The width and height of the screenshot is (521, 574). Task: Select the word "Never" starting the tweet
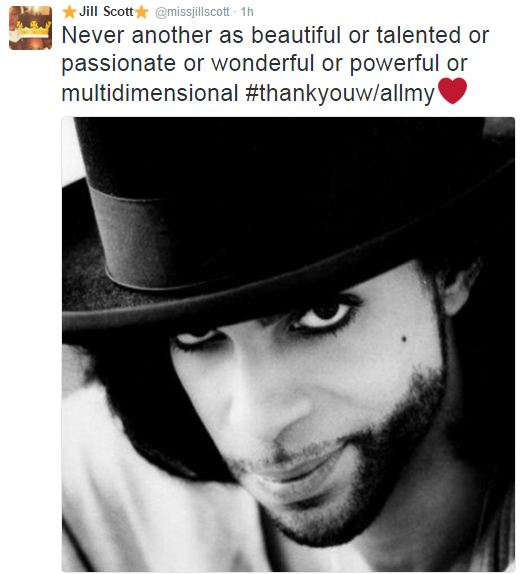pos(93,36)
